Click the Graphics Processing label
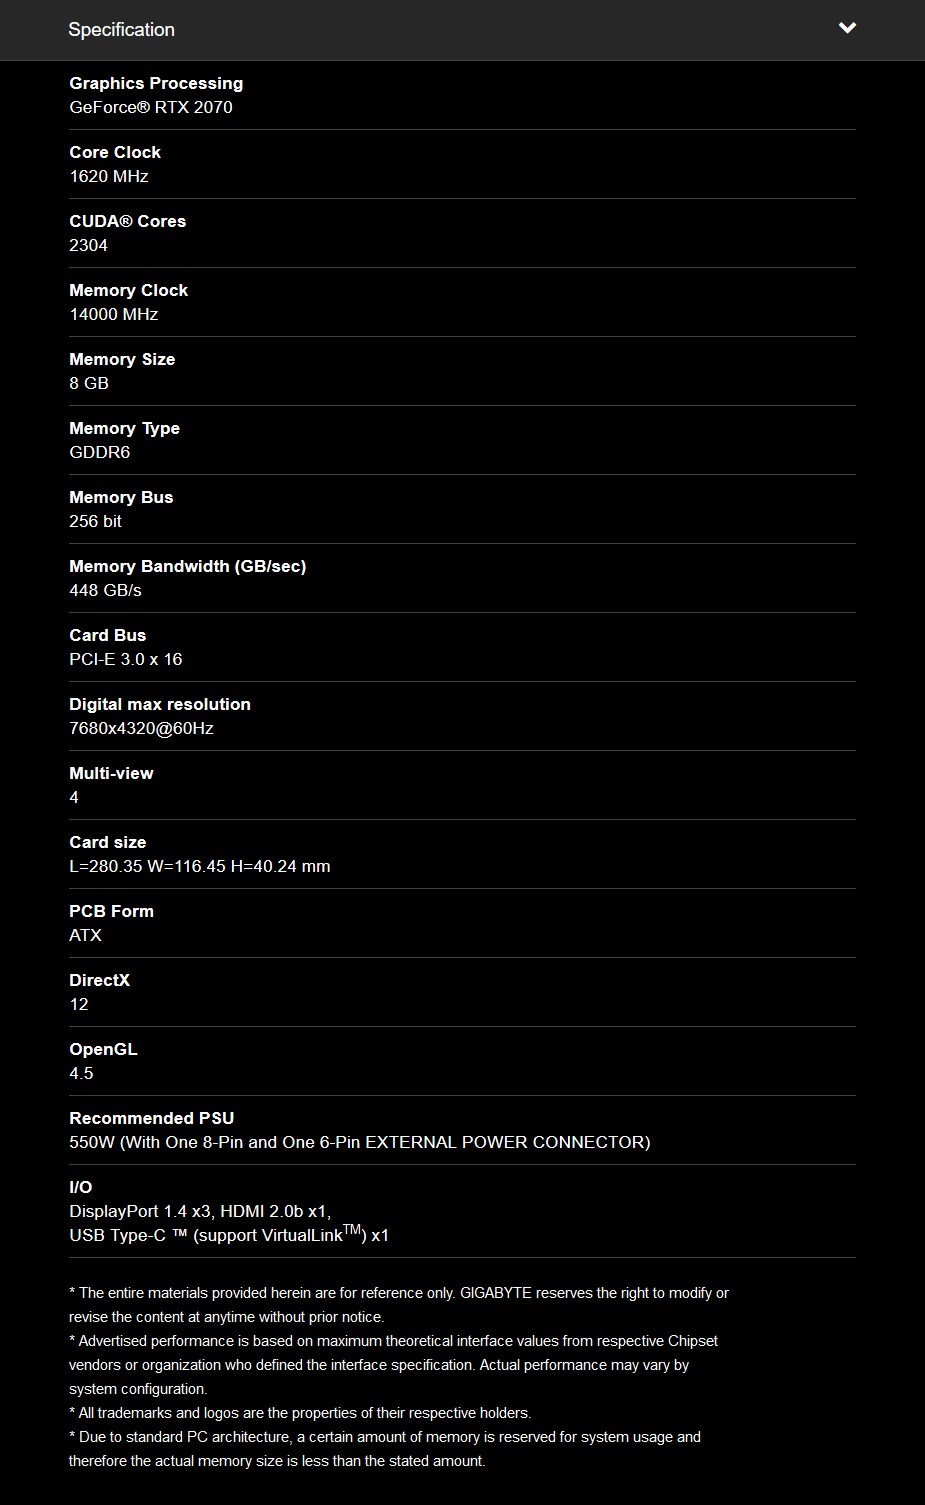Viewport: 925px width, 1505px height. [x=156, y=83]
